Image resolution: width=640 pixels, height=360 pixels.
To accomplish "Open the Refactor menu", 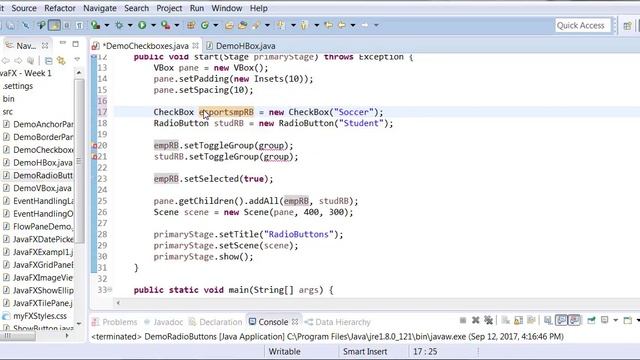I will coord(60,8).
